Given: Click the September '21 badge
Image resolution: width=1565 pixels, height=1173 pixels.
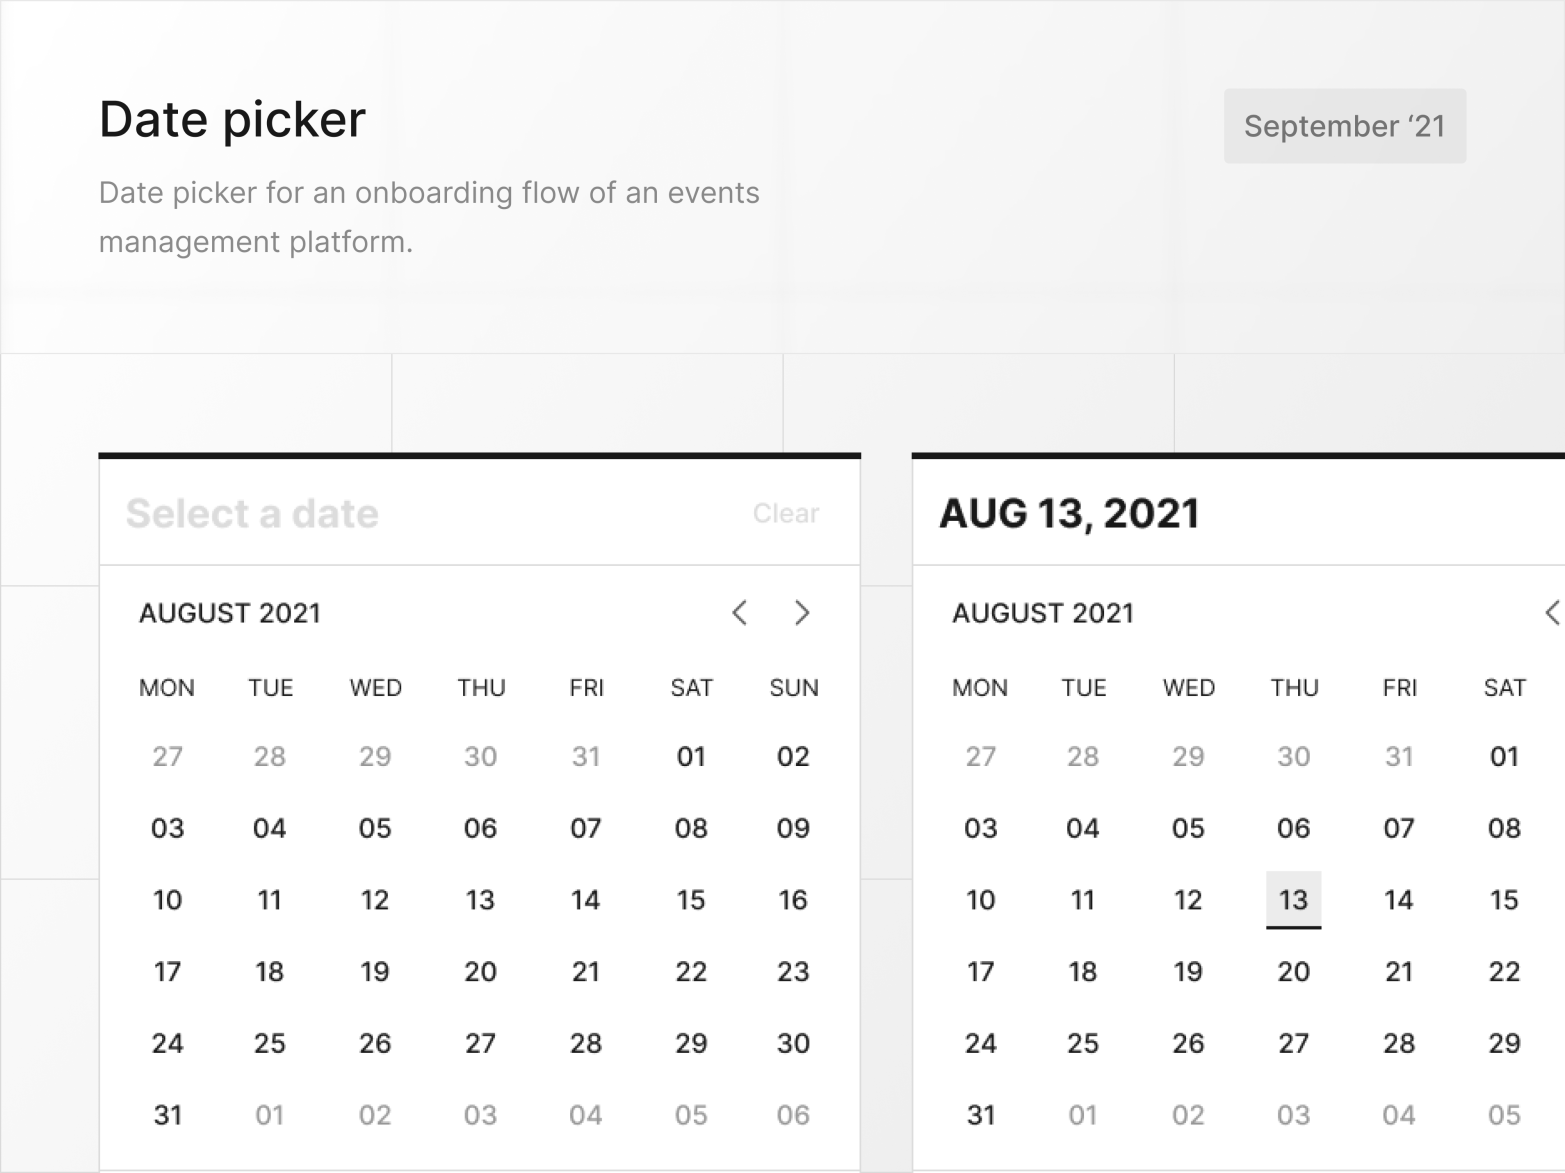Looking at the screenshot, I should 1344,126.
